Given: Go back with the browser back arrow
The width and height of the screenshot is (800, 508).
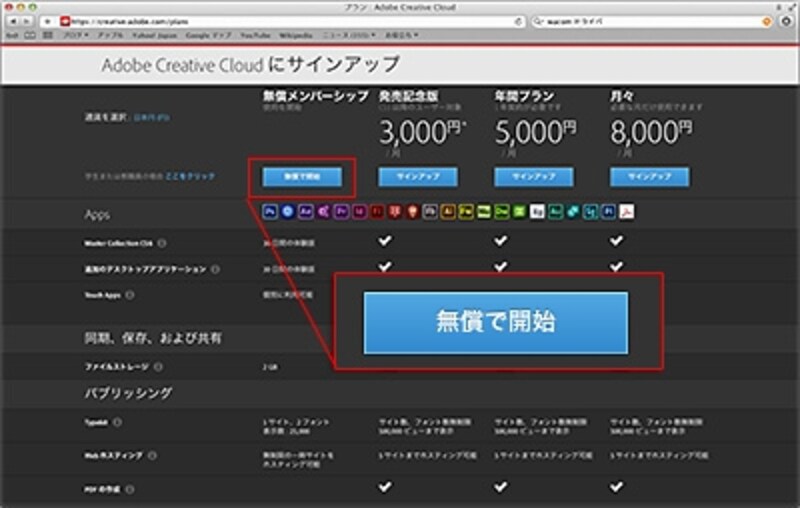Looking at the screenshot, I should point(13,21).
